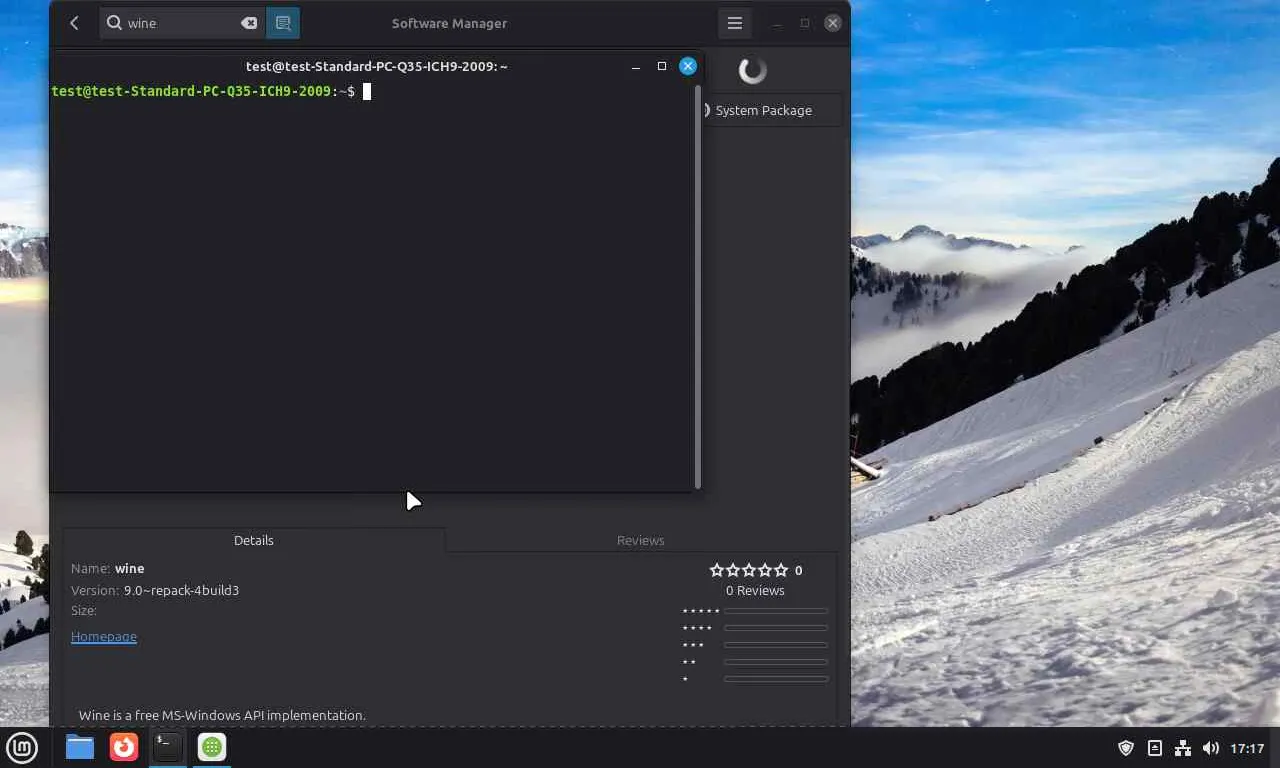The width and height of the screenshot is (1280, 768).
Task: Open the Linux Mint start menu
Action: (22, 747)
